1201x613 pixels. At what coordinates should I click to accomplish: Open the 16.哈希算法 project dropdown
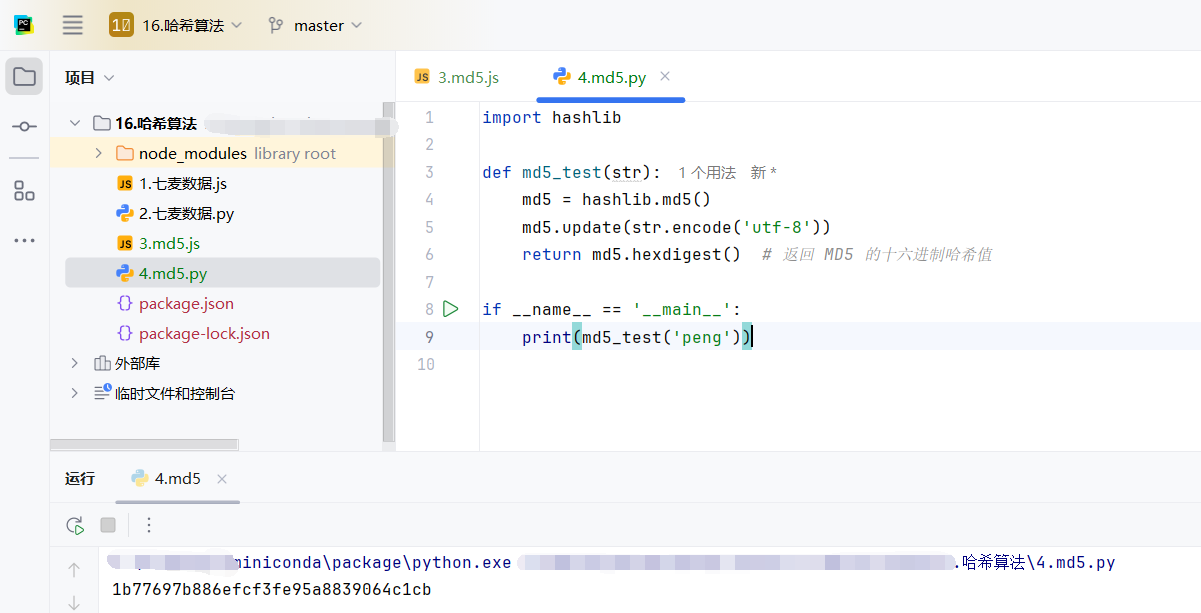click(x=176, y=26)
